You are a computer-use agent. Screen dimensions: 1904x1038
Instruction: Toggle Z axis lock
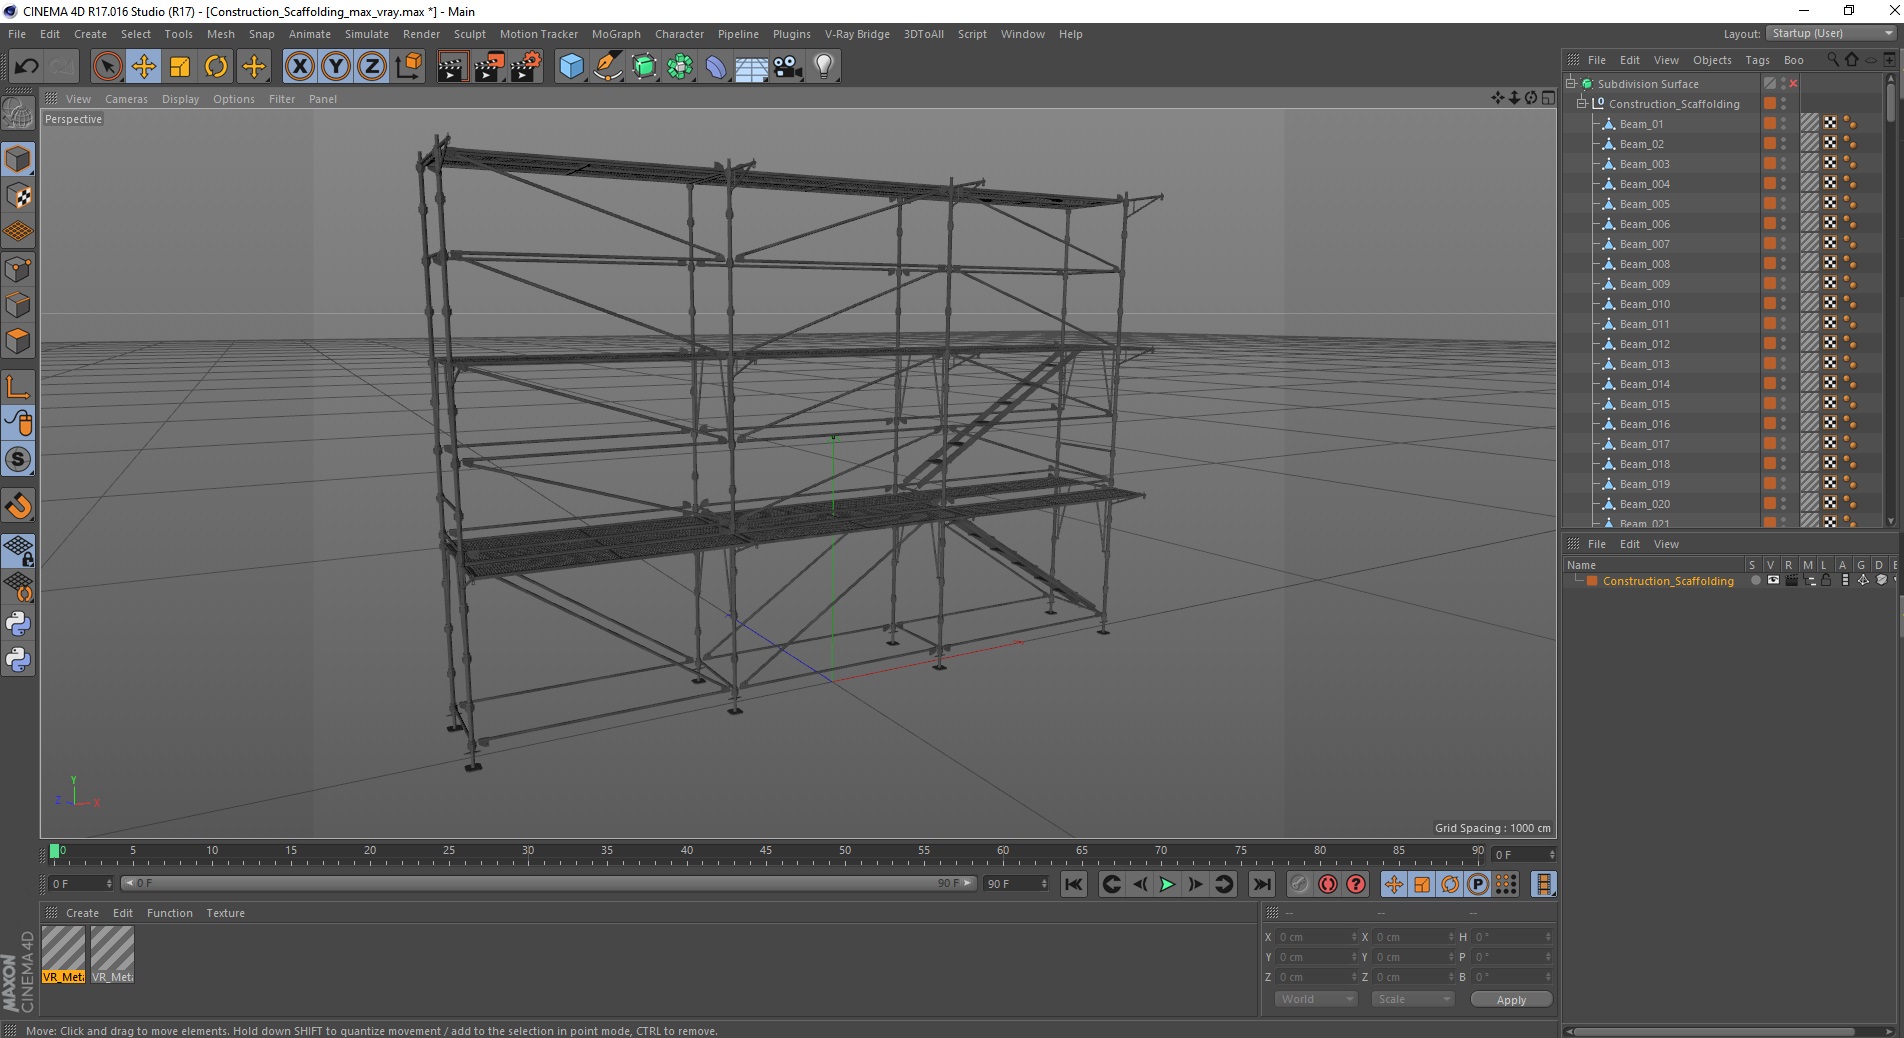(x=372, y=67)
